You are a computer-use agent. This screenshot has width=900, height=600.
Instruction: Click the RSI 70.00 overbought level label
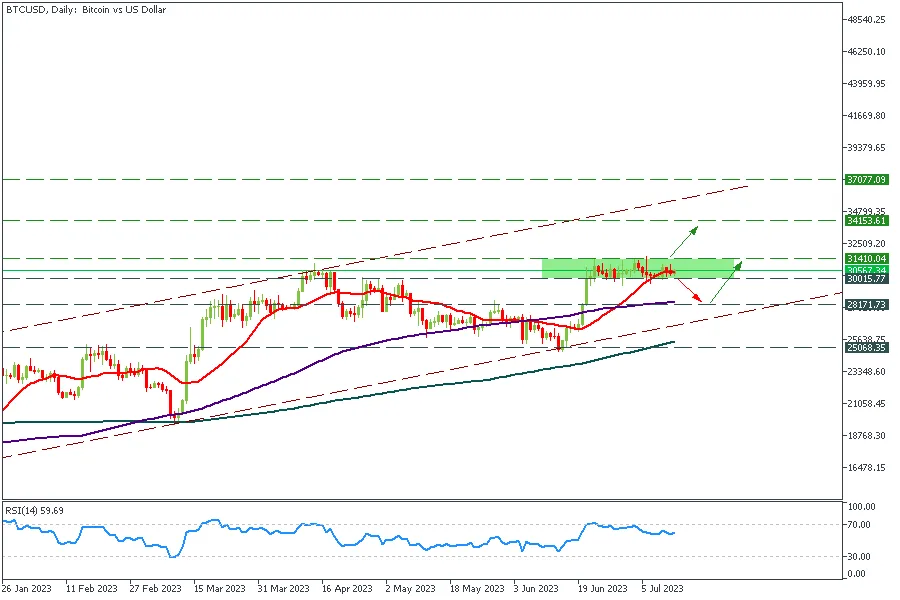pos(859,524)
